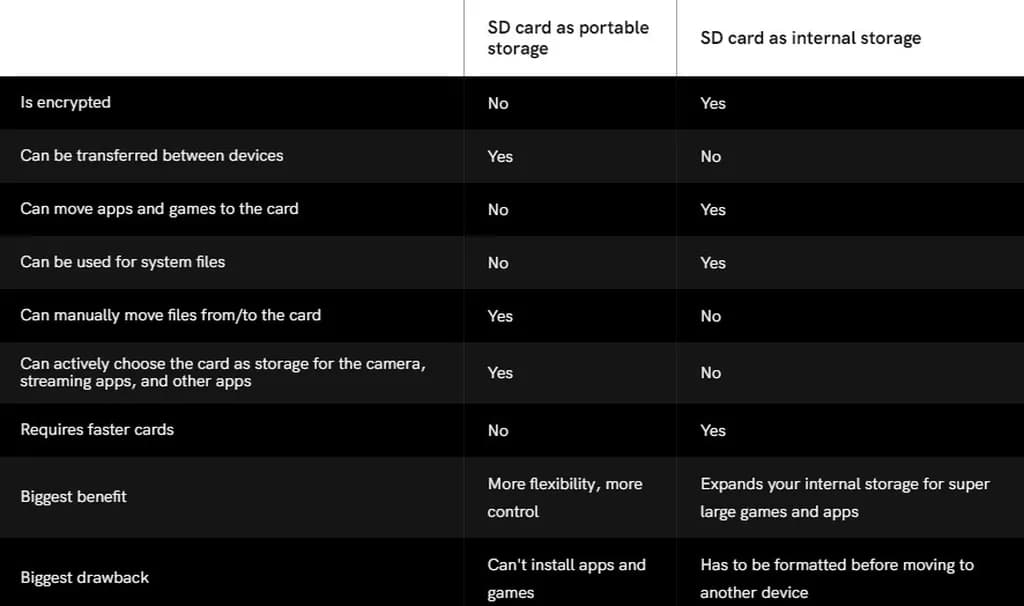The width and height of the screenshot is (1024, 606).
Task: Click 'Yes' under internal storage for 'Is encrypted'
Action: (x=713, y=103)
